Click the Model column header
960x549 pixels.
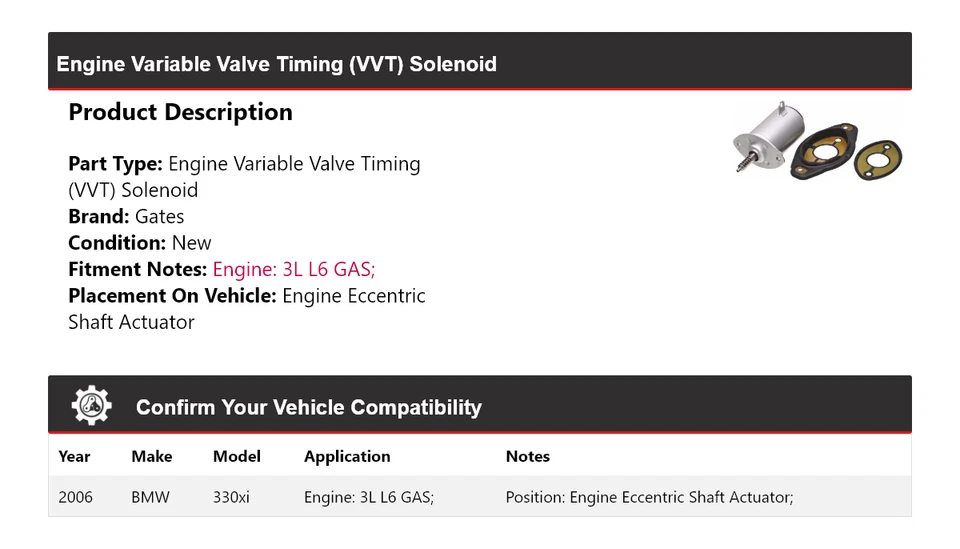coord(236,456)
